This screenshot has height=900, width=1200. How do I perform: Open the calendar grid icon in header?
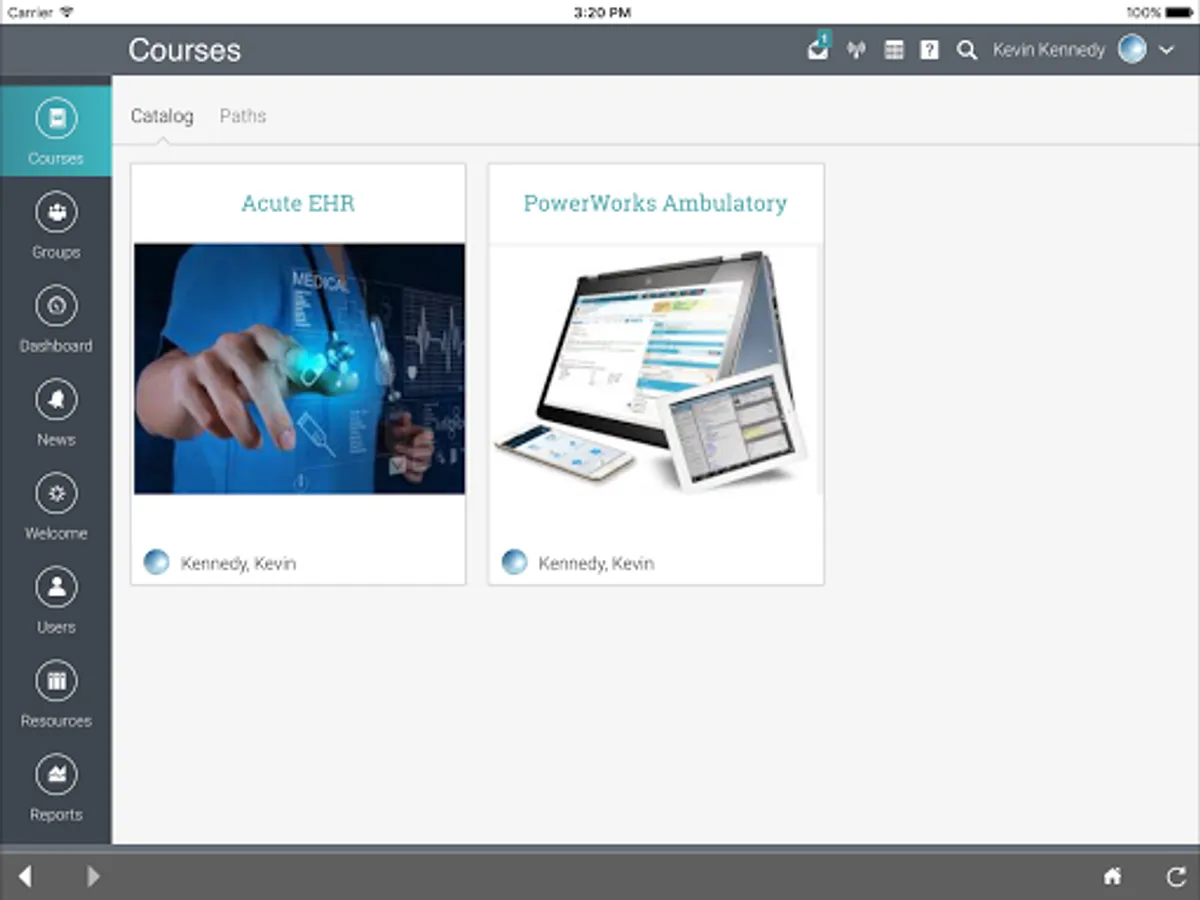(894, 50)
